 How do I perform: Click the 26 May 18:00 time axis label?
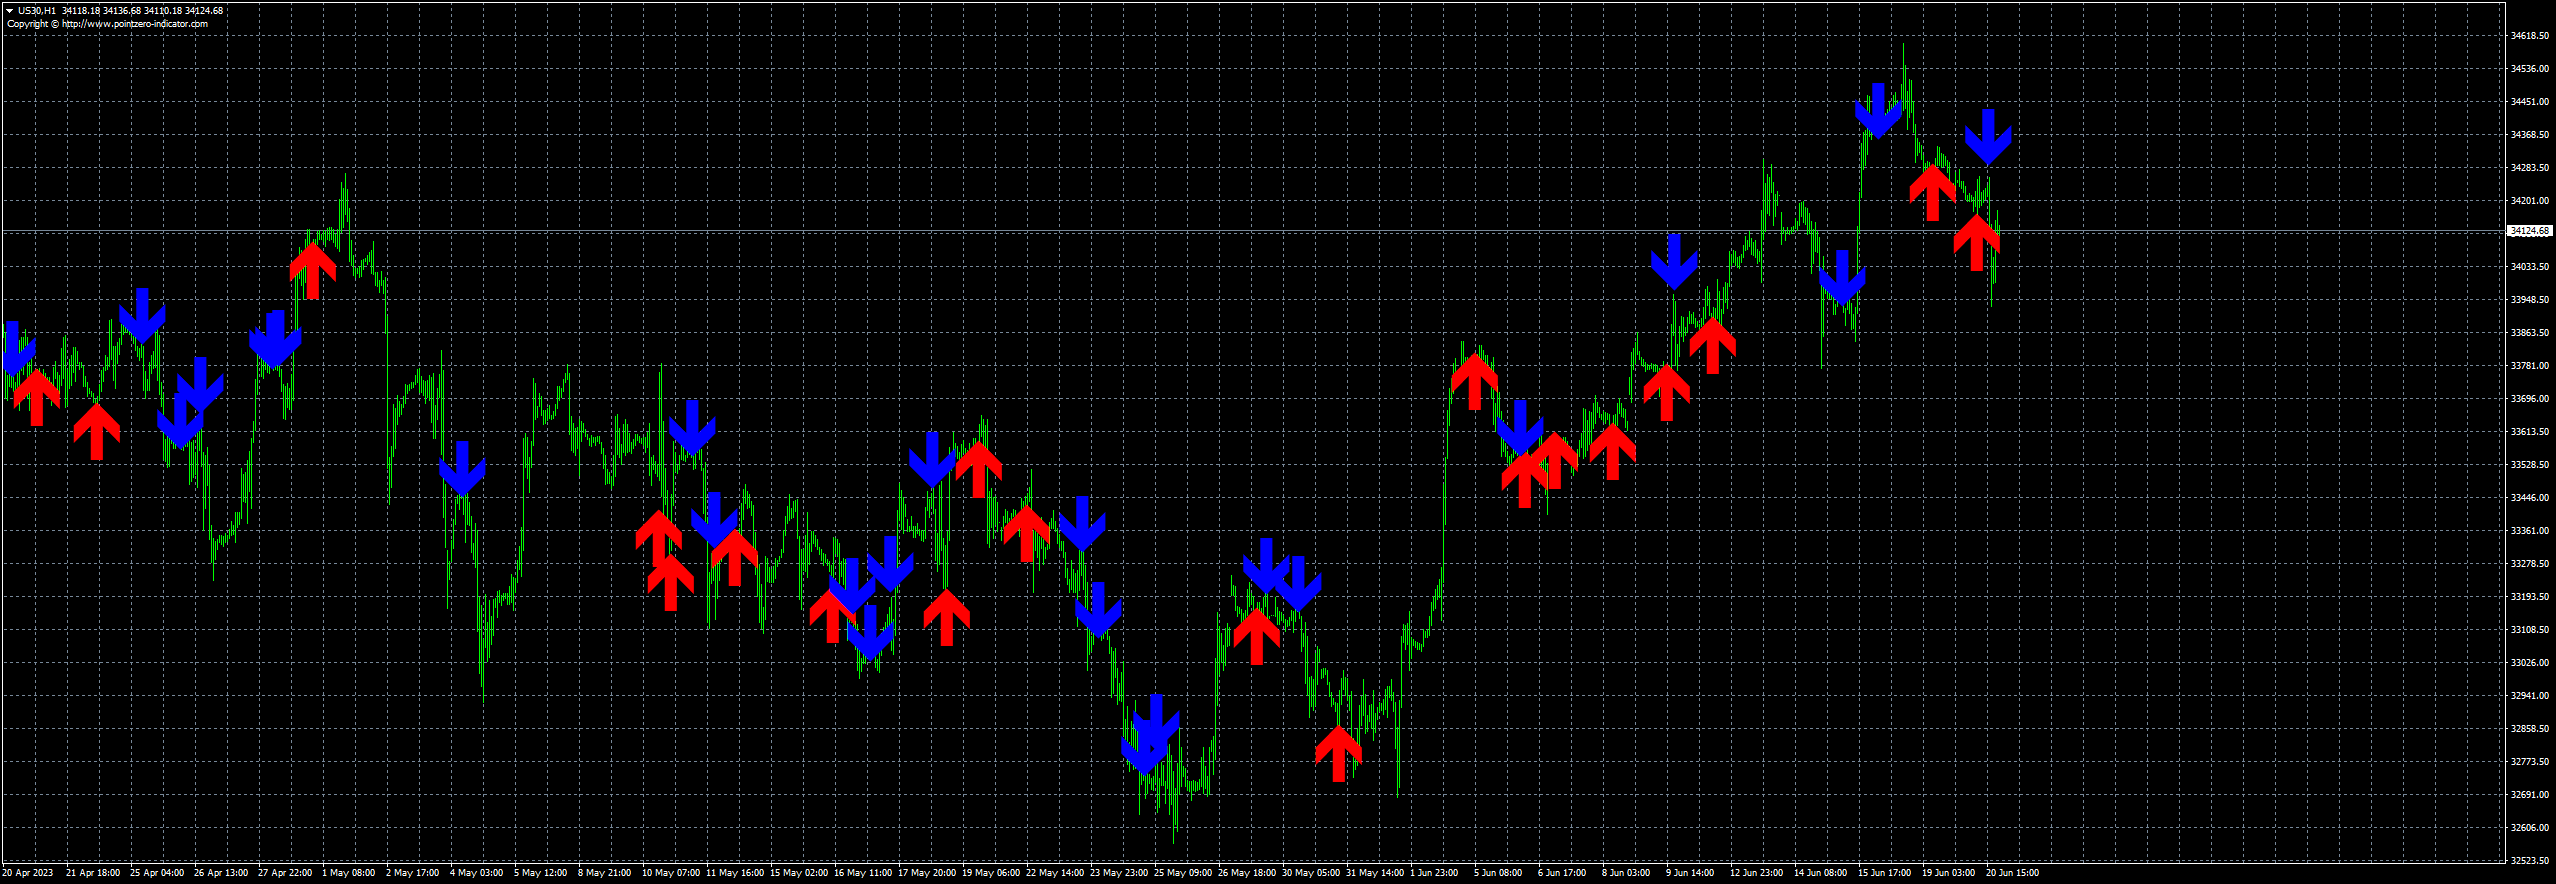[x=1247, y=873]
